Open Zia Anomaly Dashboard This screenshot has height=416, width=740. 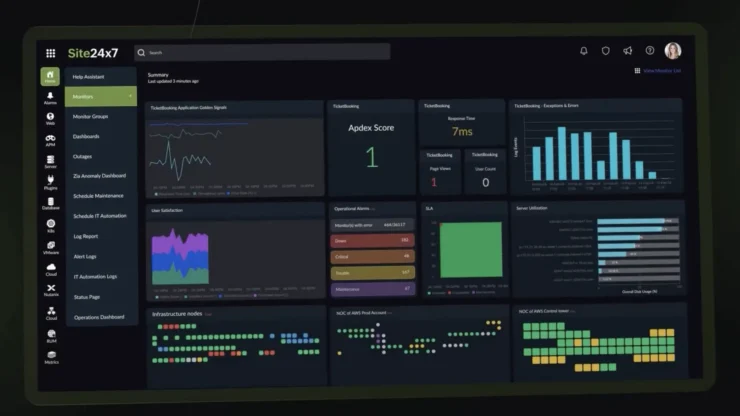pyautogui.click(x=100, y=176)
